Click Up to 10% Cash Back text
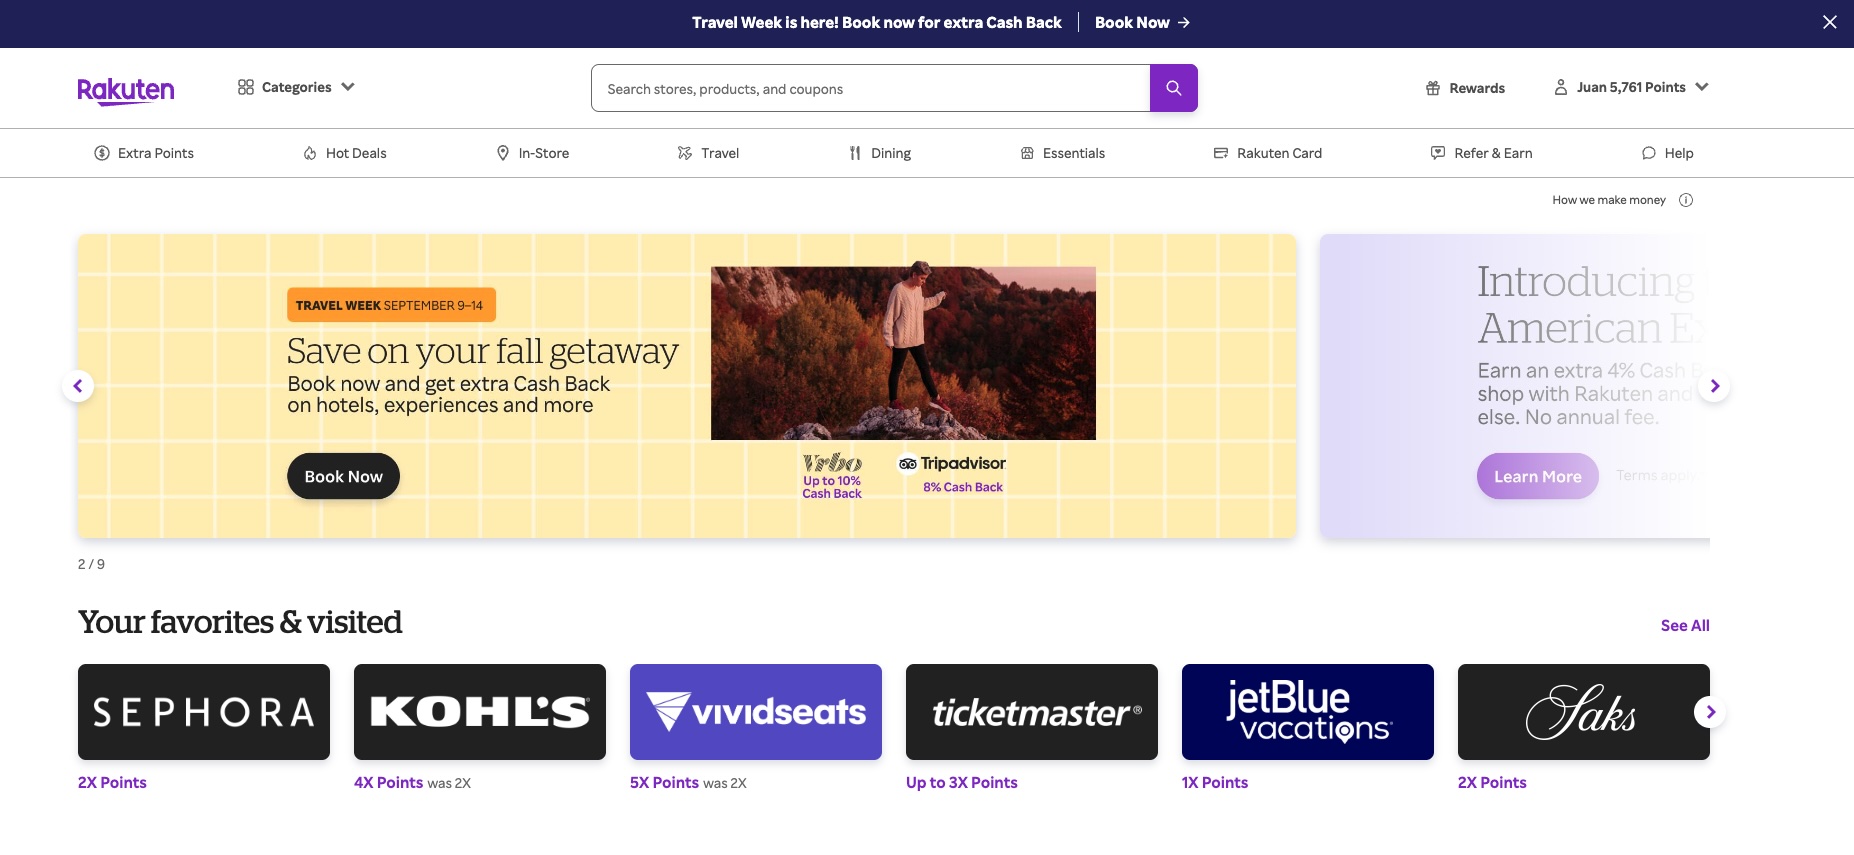Viewport: 1854px width, 855px height. (x=832, y=487)
